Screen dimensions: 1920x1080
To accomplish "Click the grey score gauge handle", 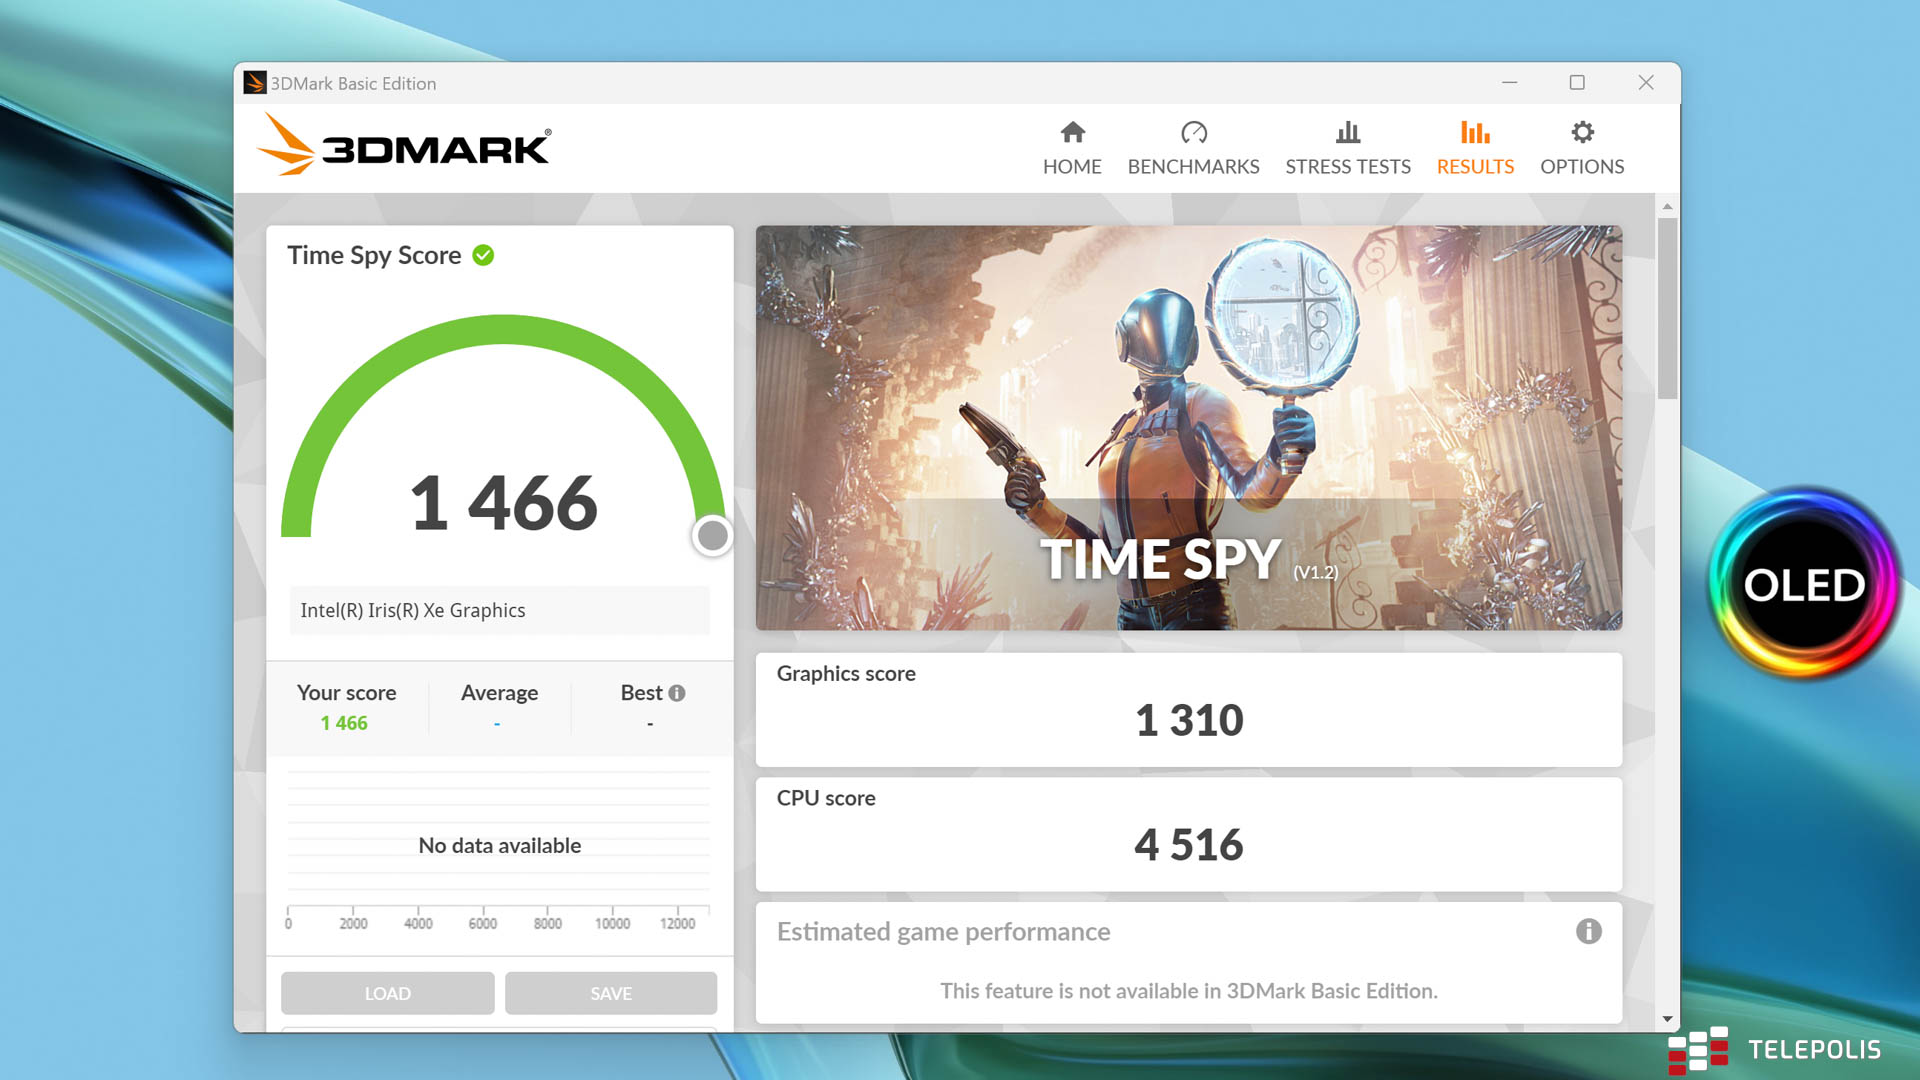I will [x=712, y=536].
